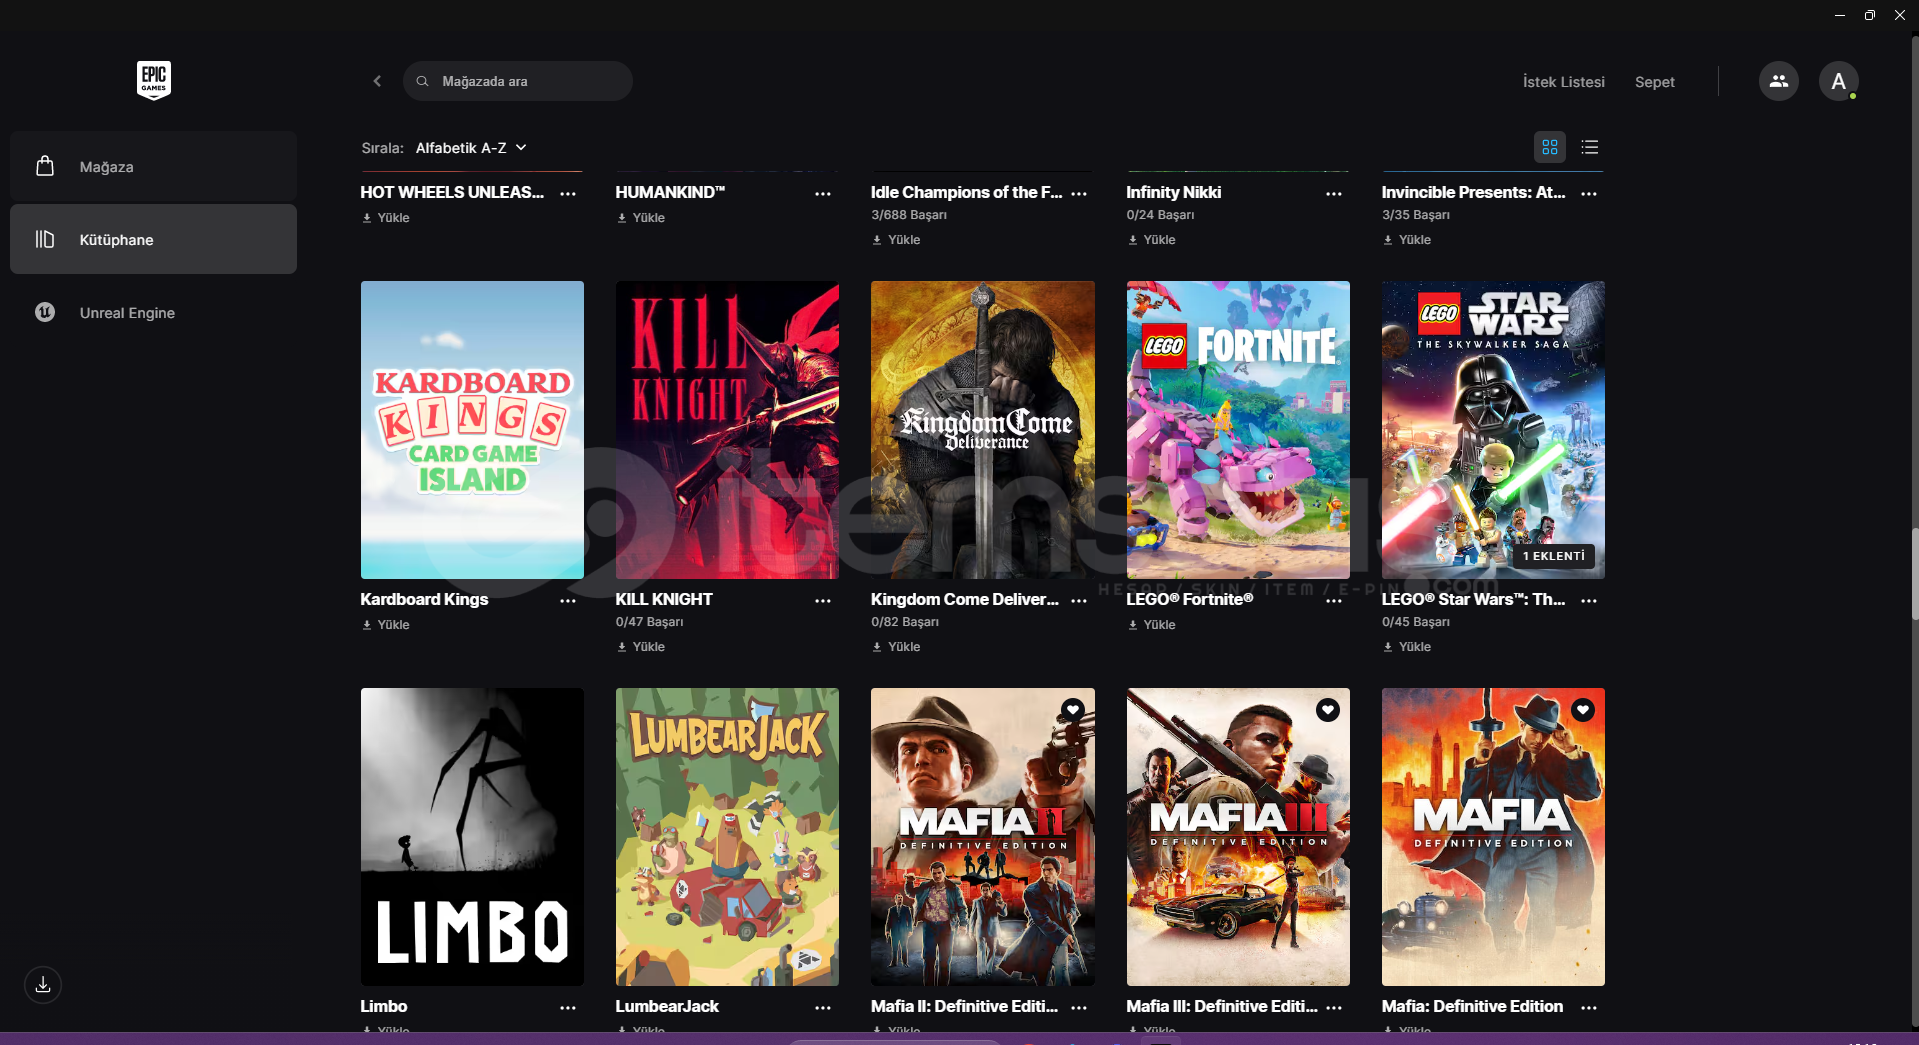This screenshot has height=1045, width=1919.
Task: Click the 0/45 Başarı text
Action: pyautogui.click(x=1415, y=622)
